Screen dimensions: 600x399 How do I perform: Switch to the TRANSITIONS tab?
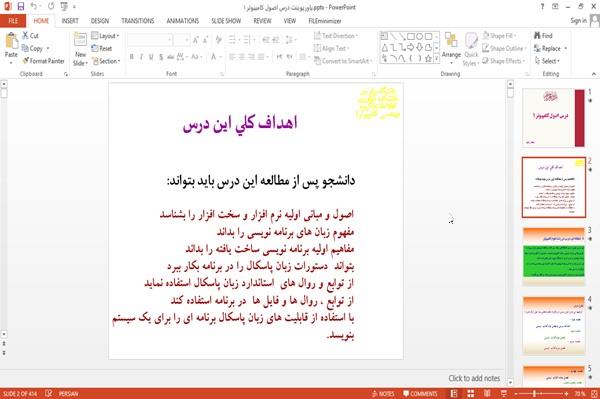point(138,21)
